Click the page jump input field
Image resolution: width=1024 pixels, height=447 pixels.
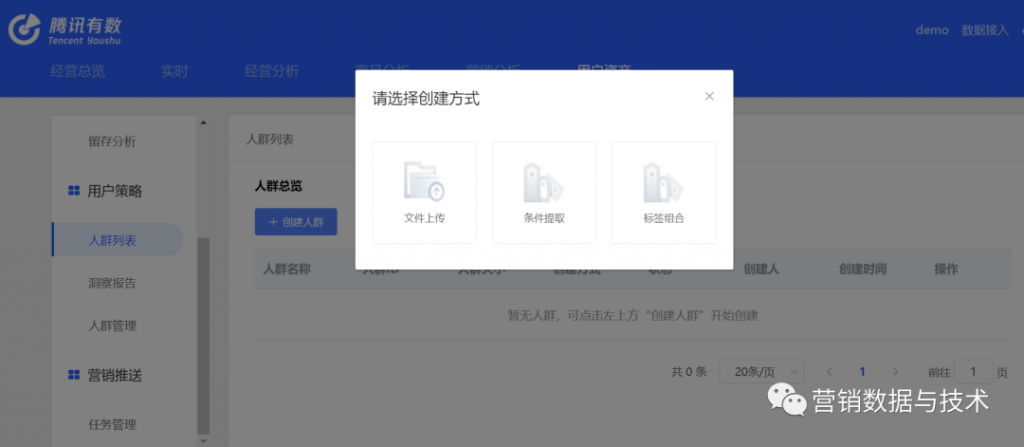[x=973, y=371]
